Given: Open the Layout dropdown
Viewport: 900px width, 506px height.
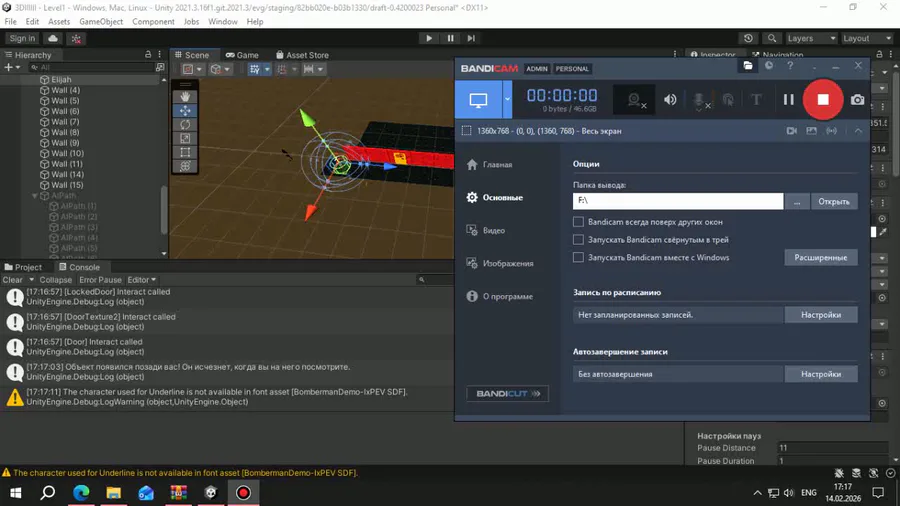Looking at the screenshot, I should pos(867,38).
